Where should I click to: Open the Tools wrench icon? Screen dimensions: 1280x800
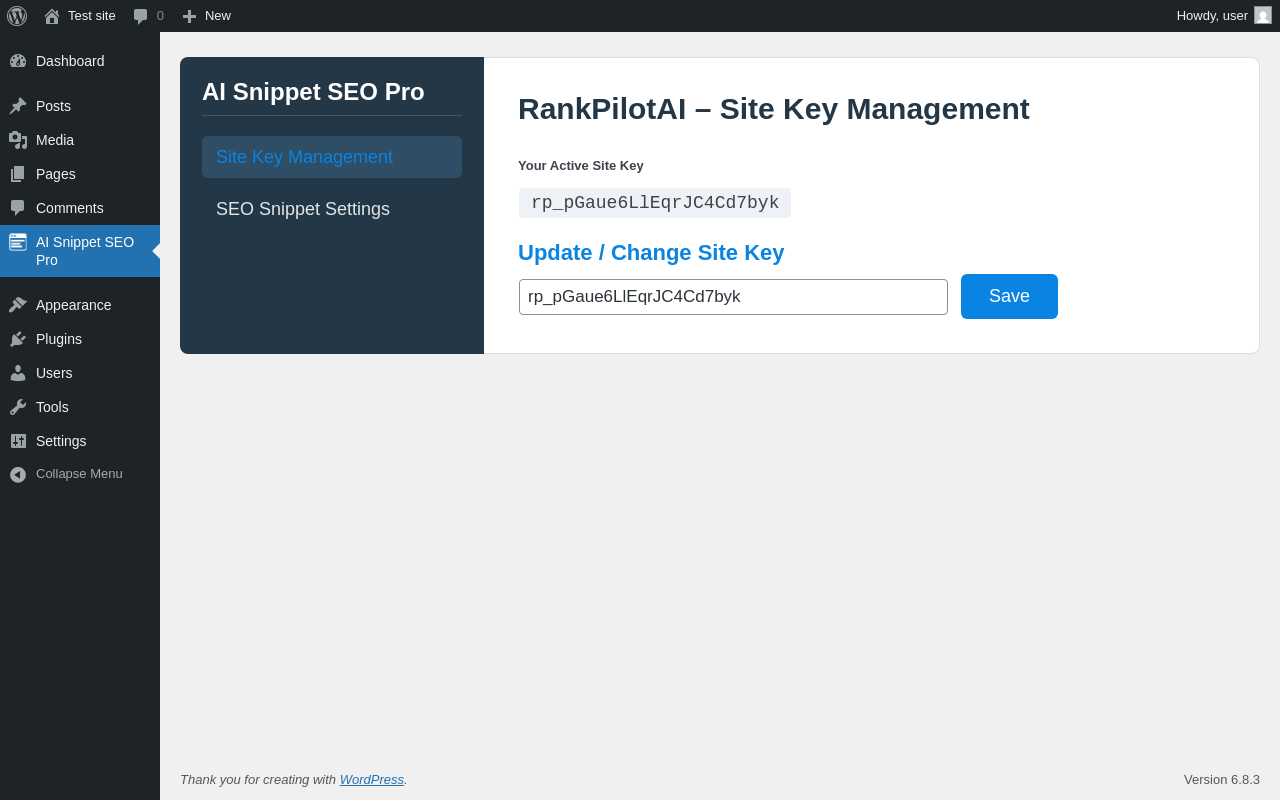point(18,407)
